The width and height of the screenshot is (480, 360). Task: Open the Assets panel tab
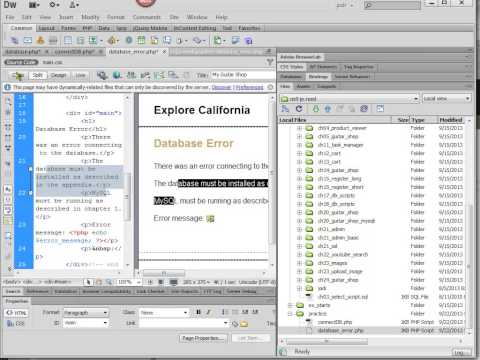[303, 86]
